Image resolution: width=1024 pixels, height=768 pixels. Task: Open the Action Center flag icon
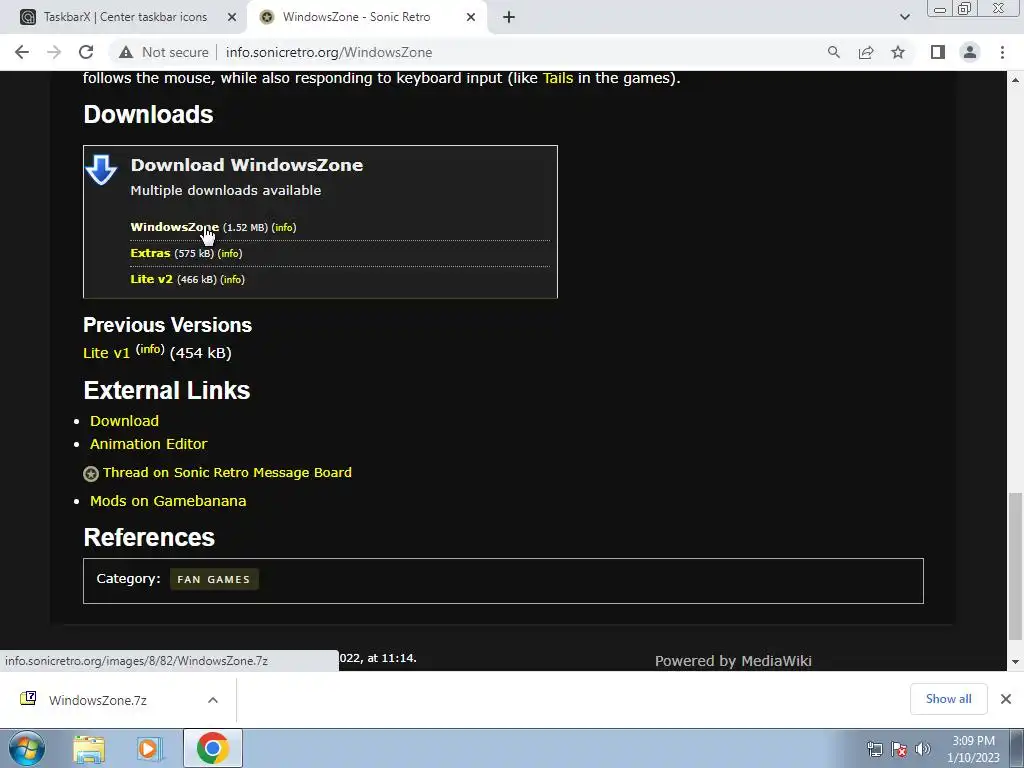899,748
